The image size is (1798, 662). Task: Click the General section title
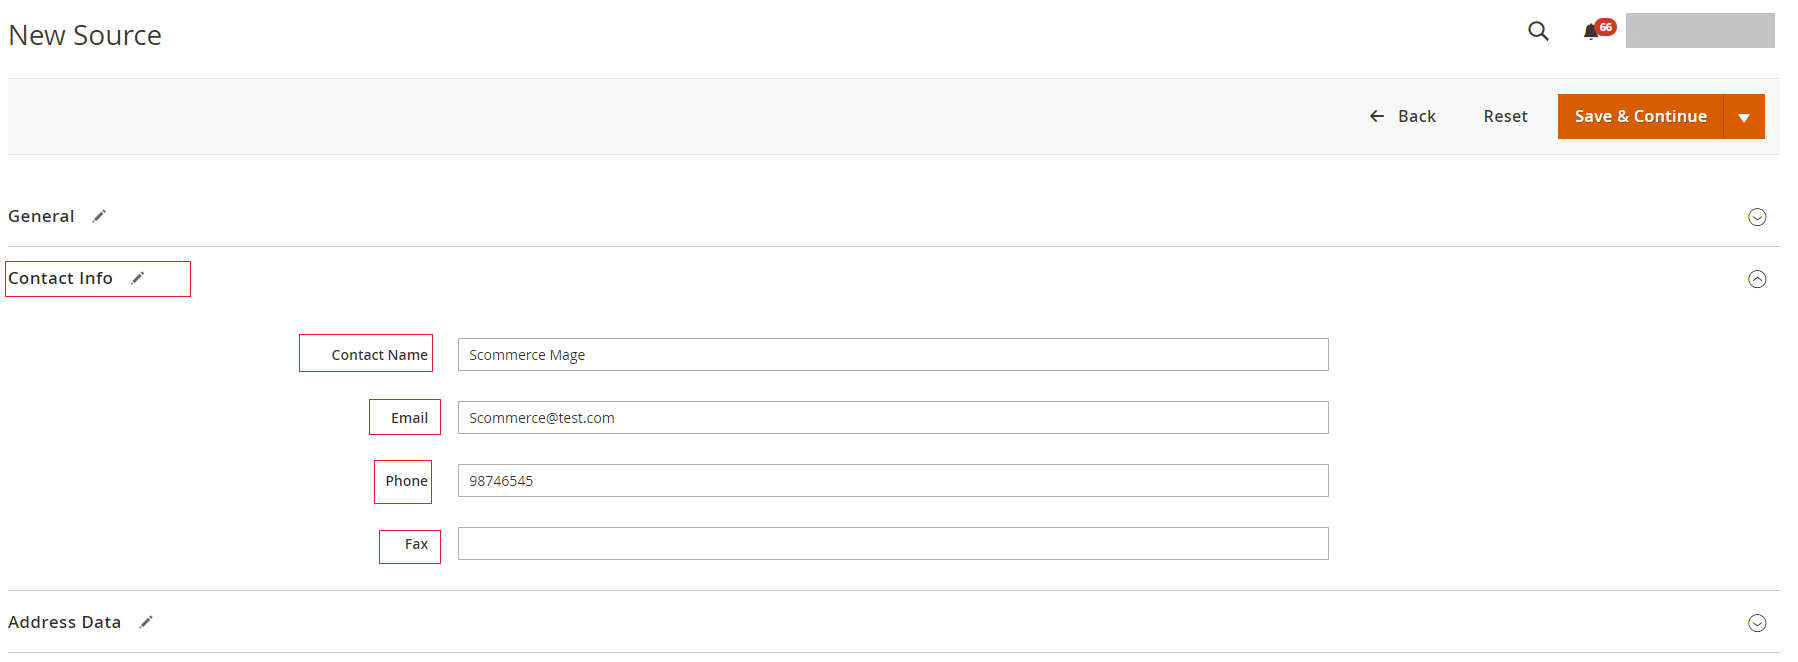pos(41,216)
